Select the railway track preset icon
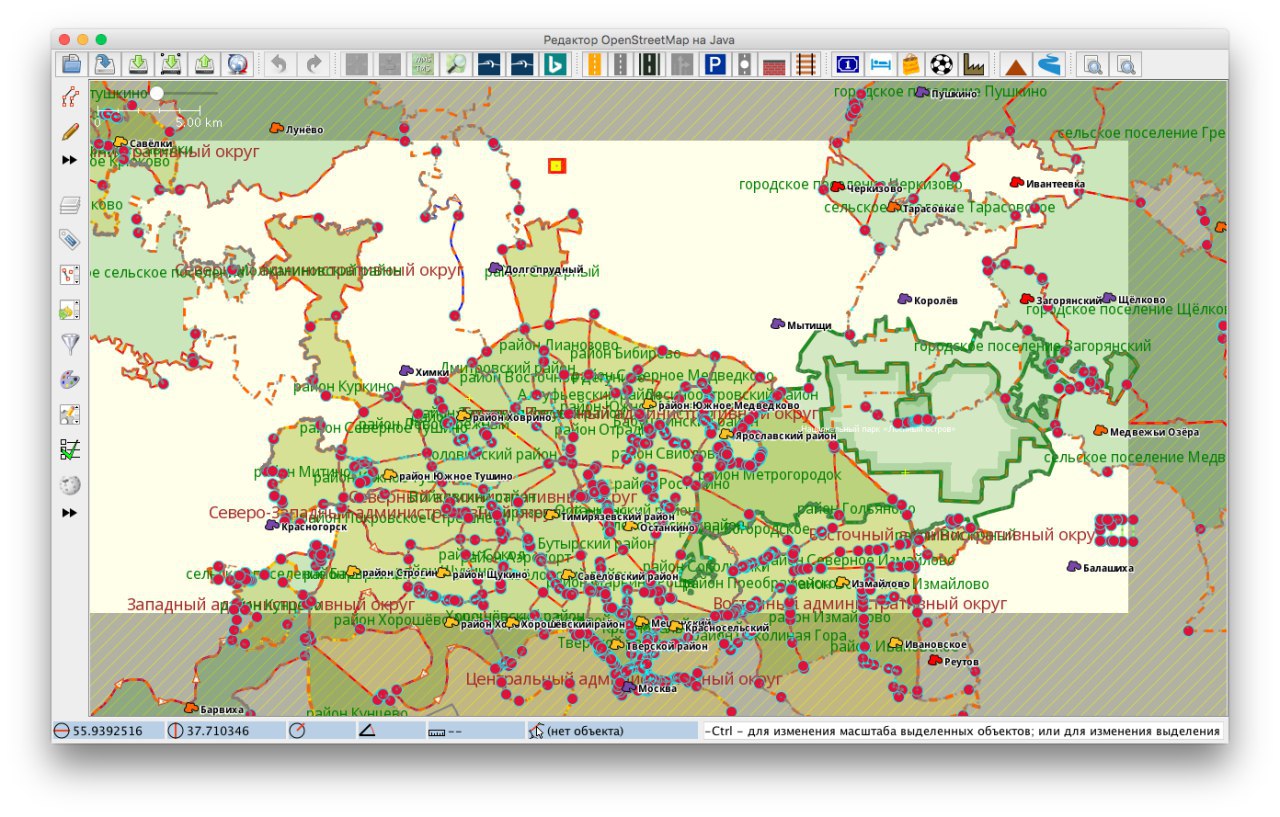This screenshot has width=1280, height=817. 804,65
